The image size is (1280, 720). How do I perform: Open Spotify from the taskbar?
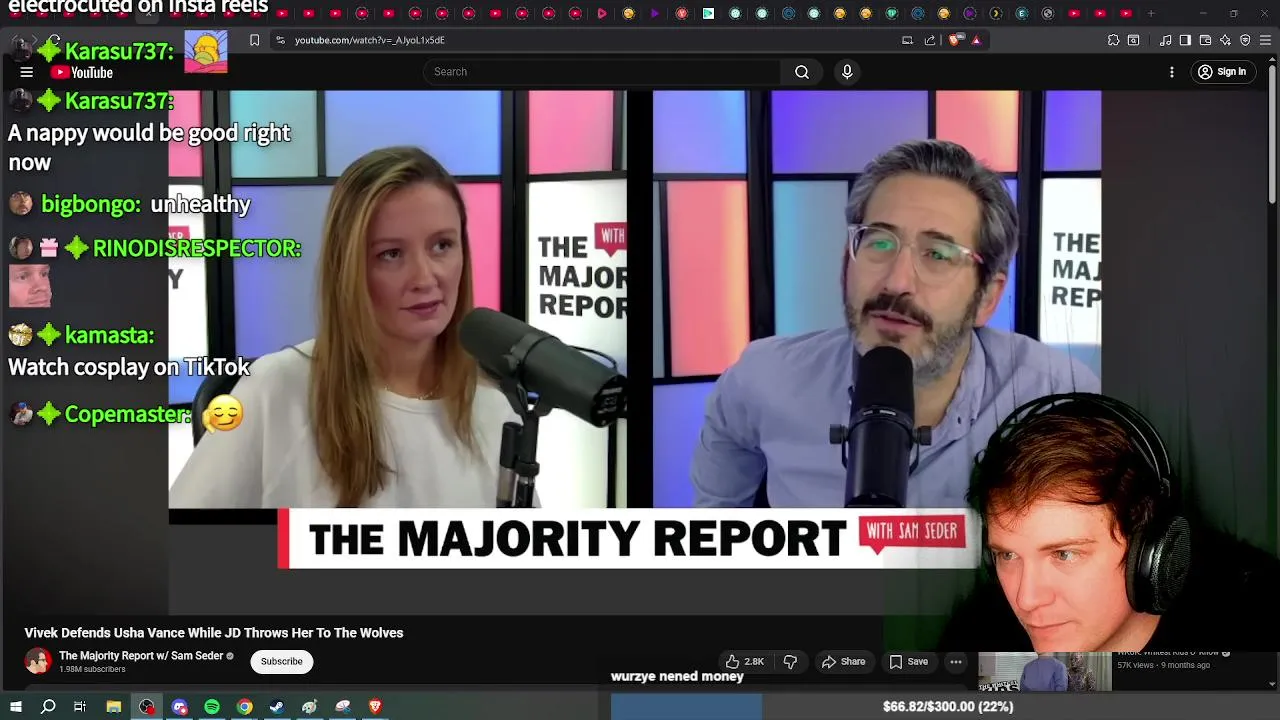[x=212, y=707]
